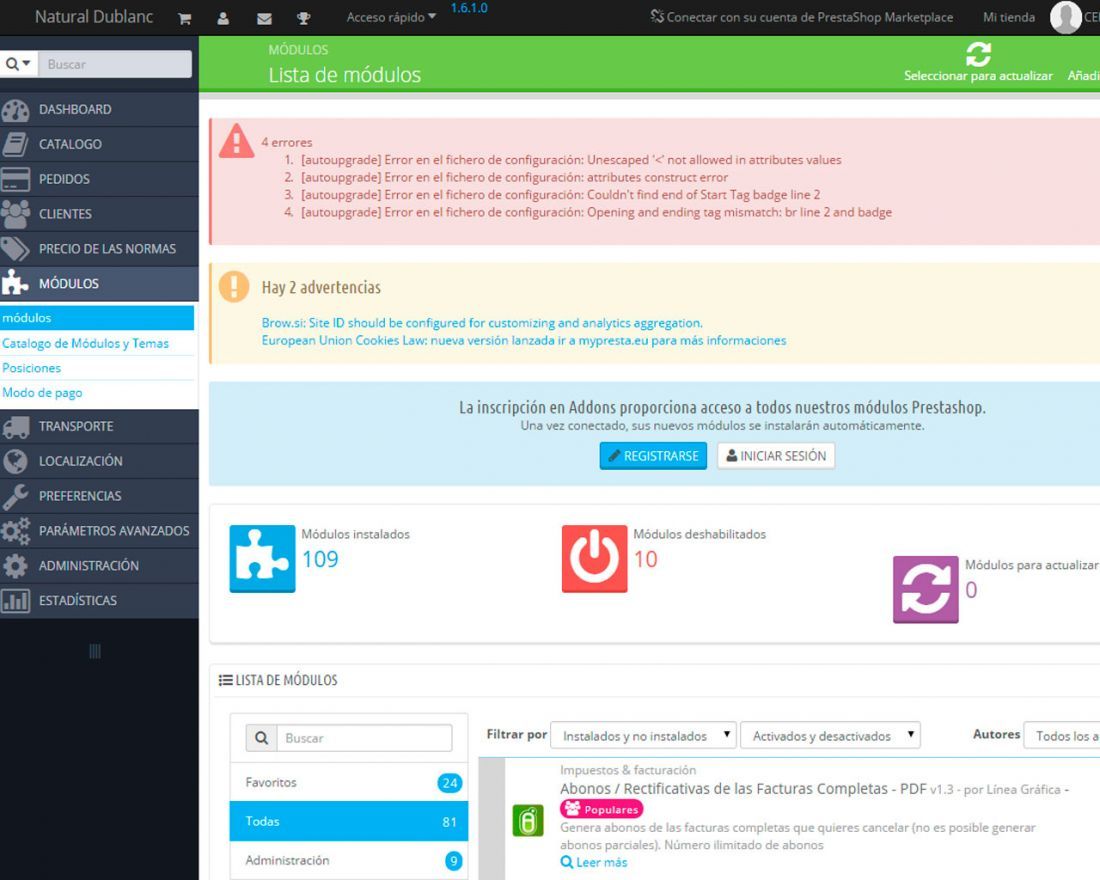1100x880 pixels.
Task: Click the Administración gear icon
Action: (15, 566)
